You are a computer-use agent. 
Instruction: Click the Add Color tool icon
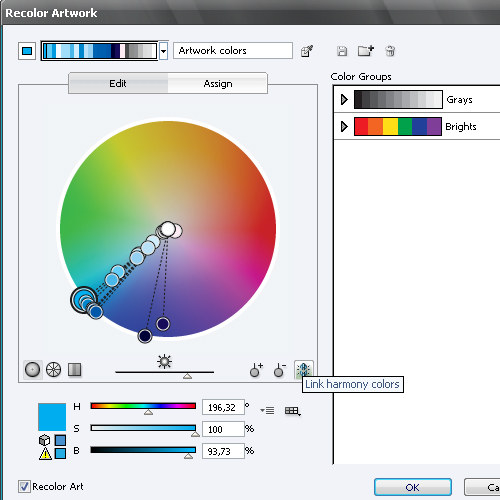pyautogui.click(x=256, y=370)
